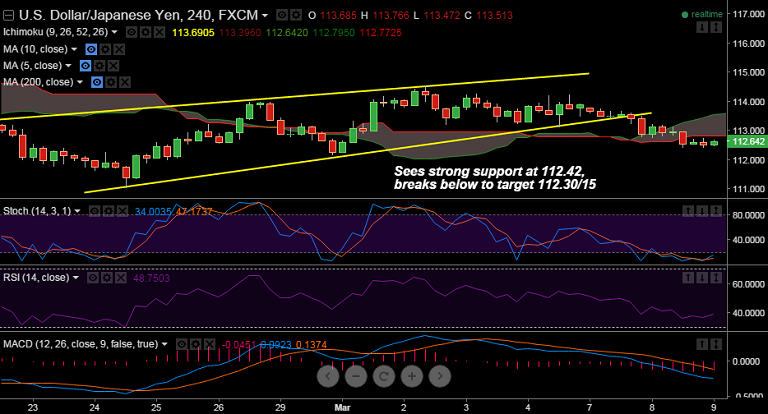Maximize the main price pane
Screen dimensions: 768x414
click(x=716, y=27)
